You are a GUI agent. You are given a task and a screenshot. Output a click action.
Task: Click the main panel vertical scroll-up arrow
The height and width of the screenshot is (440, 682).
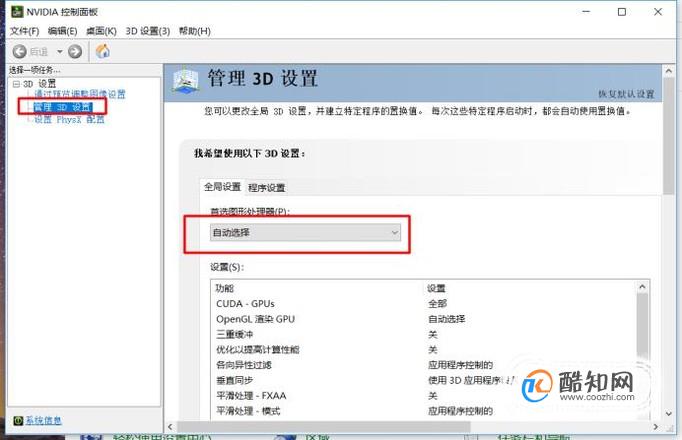tap(669, 70)
